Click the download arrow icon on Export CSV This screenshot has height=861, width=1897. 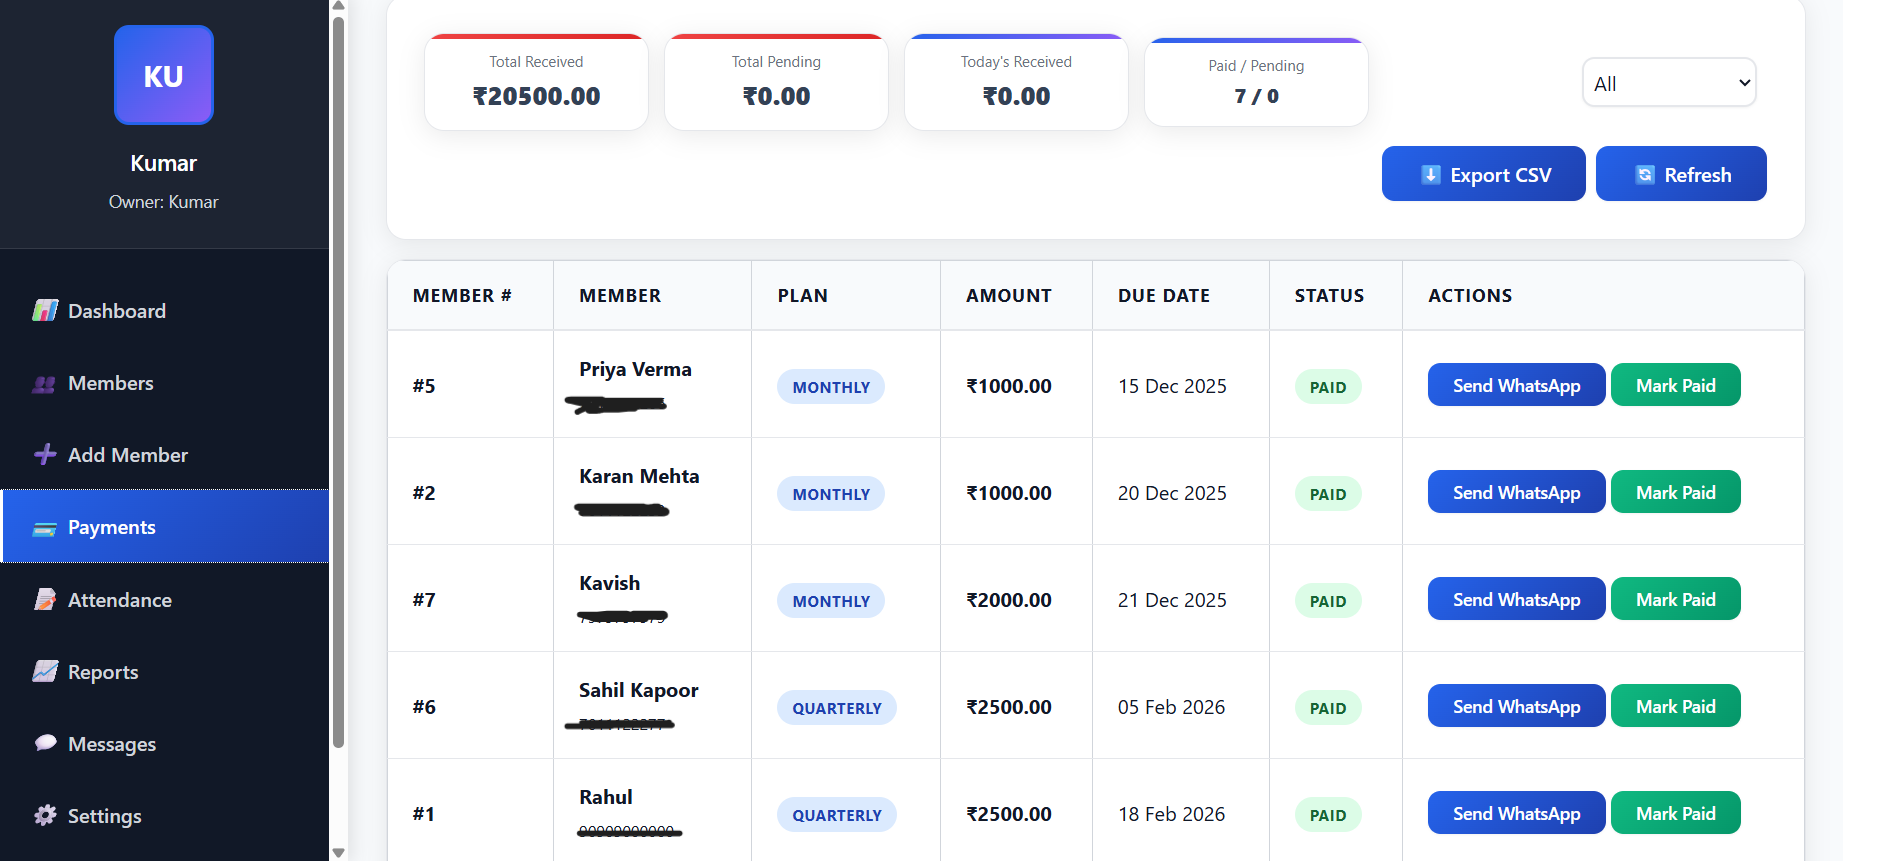pos(1431,175)
